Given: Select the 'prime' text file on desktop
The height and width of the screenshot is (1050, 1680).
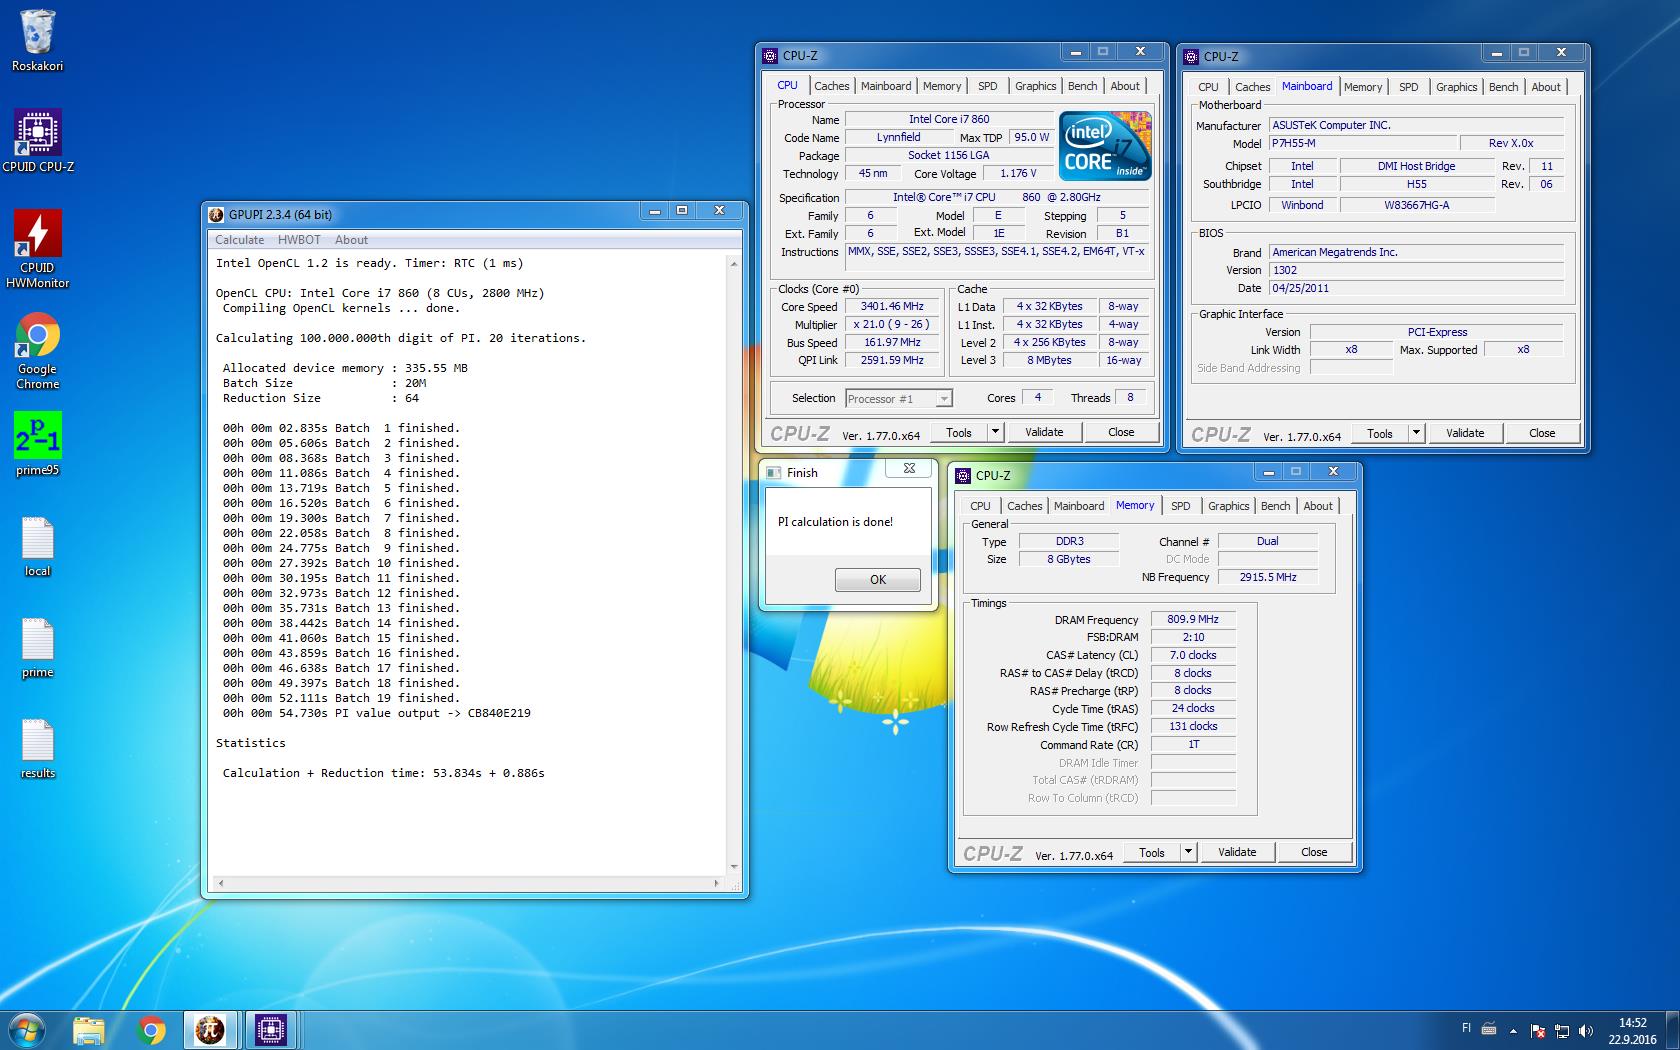Looking at the screenshot, I should click(x=38, y=648).
